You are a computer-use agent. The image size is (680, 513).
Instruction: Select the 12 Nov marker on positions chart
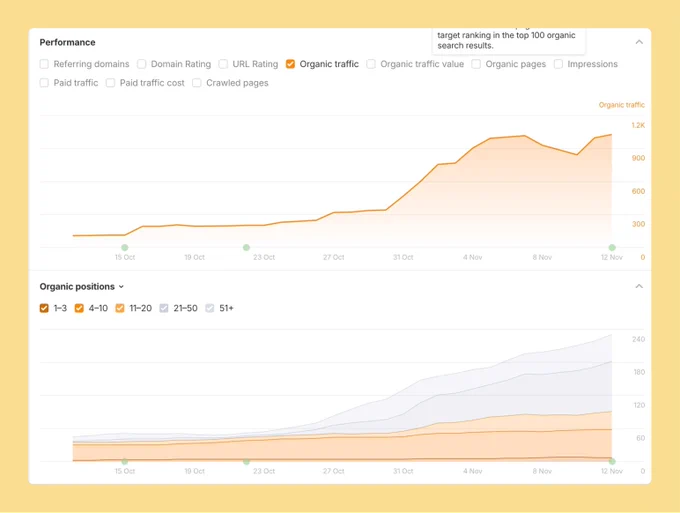612,461
